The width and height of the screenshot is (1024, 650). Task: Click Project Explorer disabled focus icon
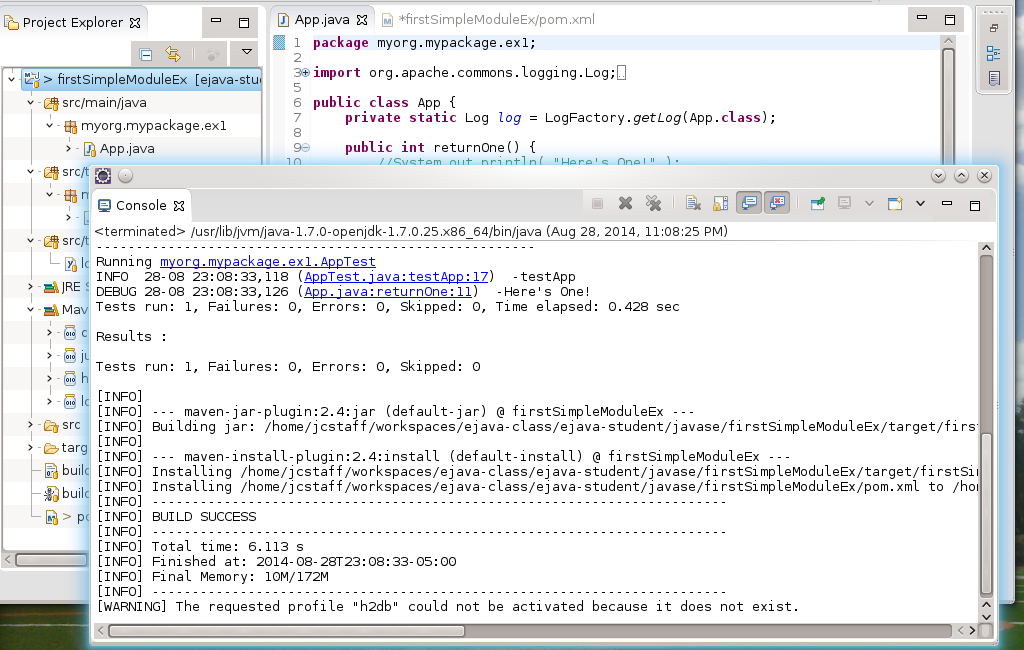[212, 54]
